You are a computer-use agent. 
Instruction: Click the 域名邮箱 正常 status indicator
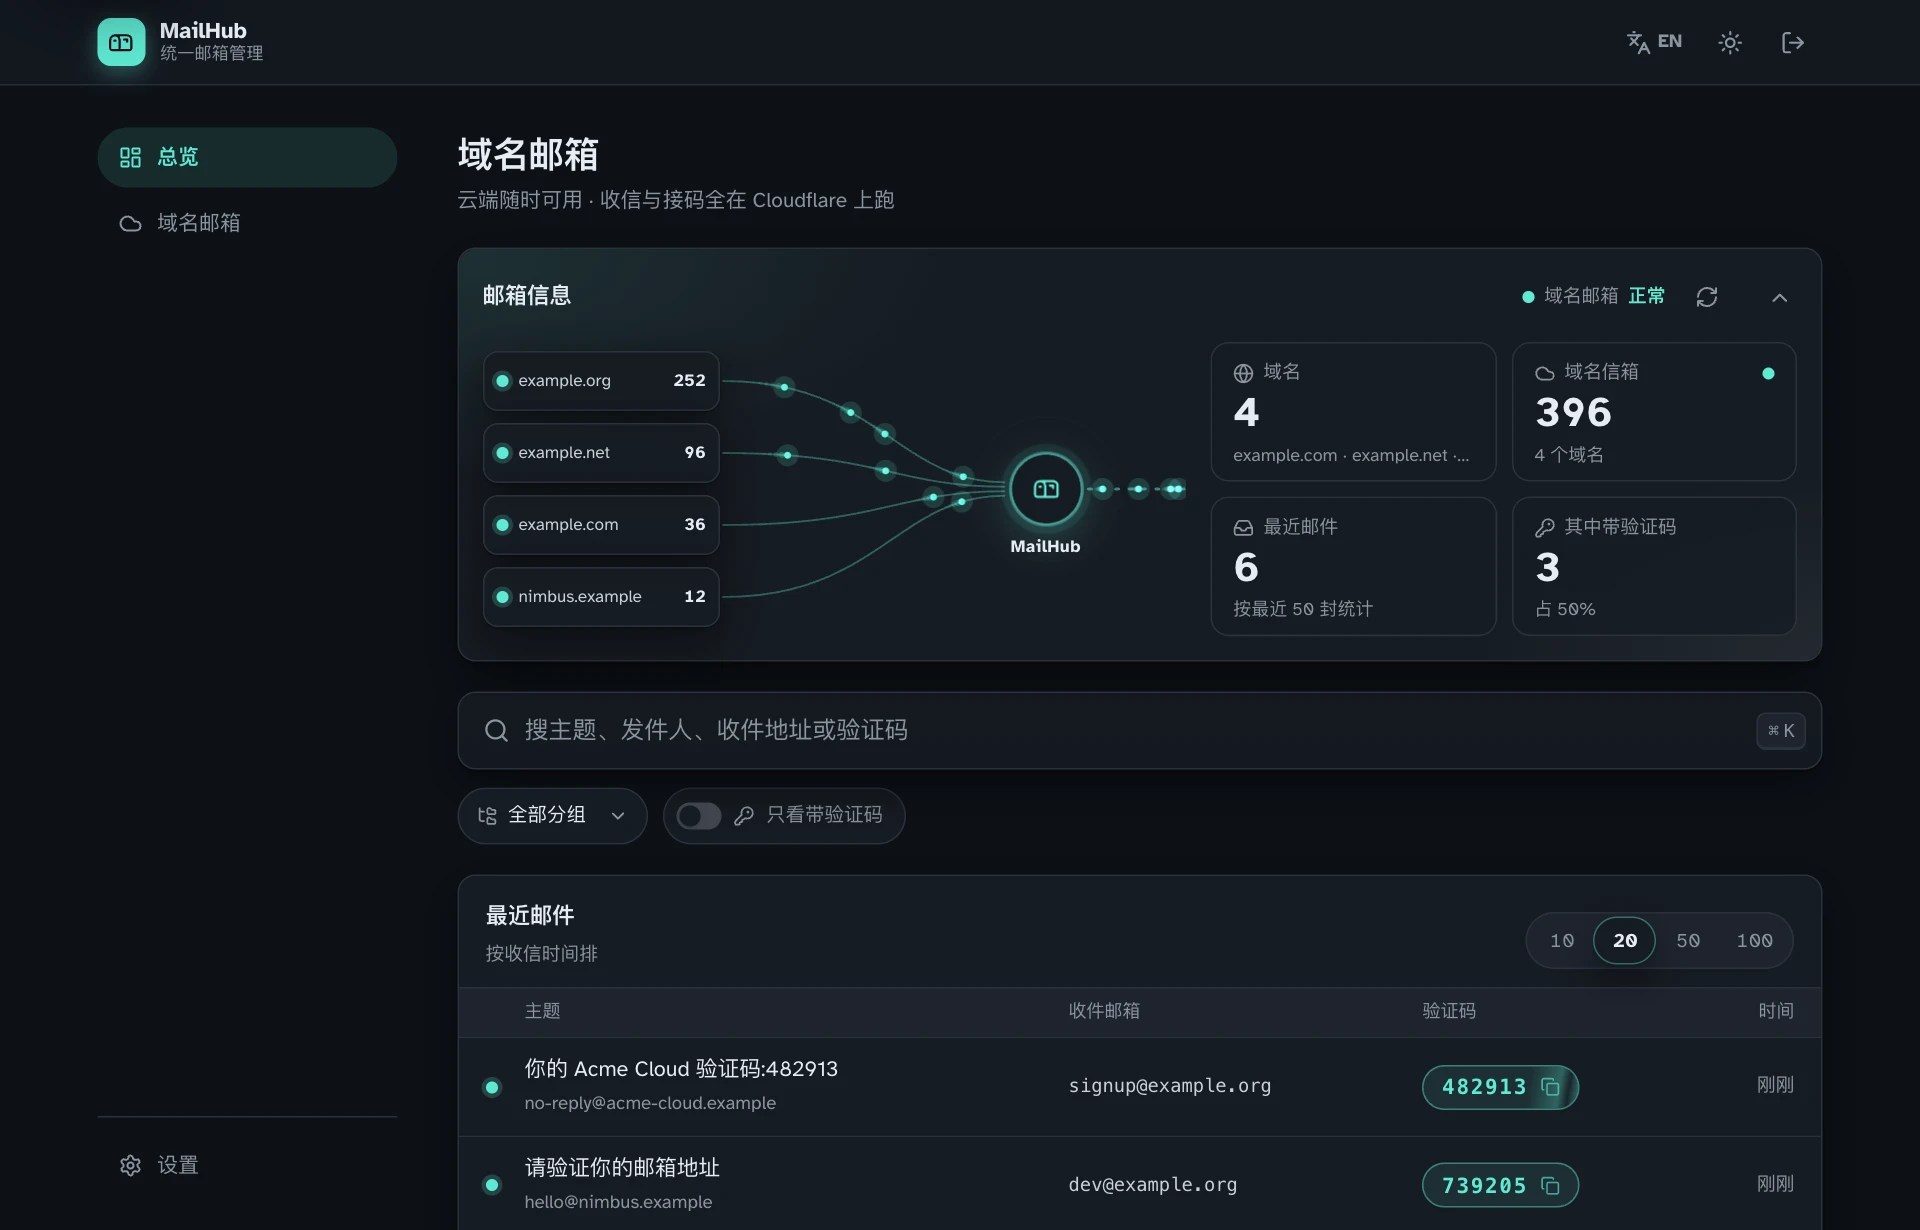(1593, 296)
